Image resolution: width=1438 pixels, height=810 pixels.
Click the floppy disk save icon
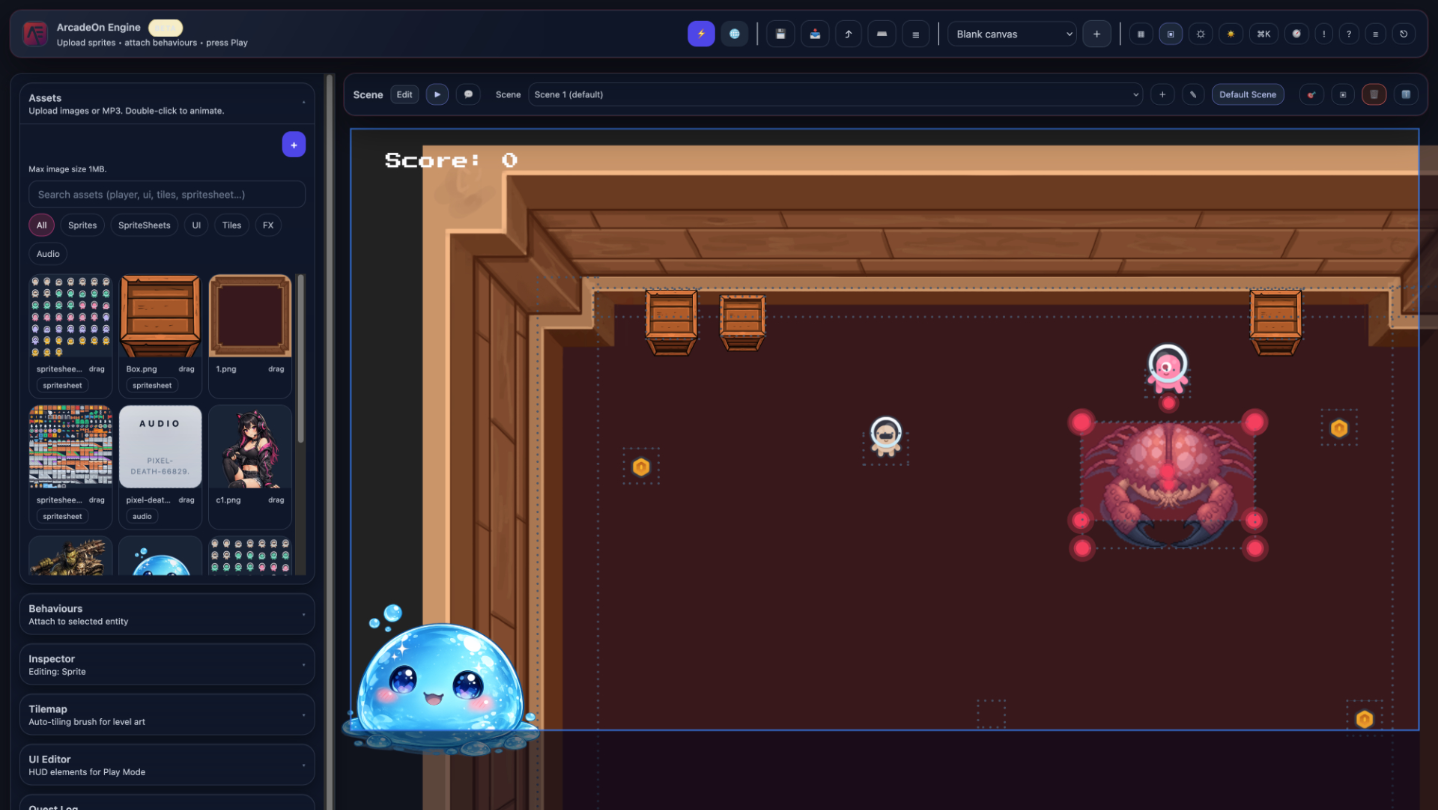(x=780, y=34)
